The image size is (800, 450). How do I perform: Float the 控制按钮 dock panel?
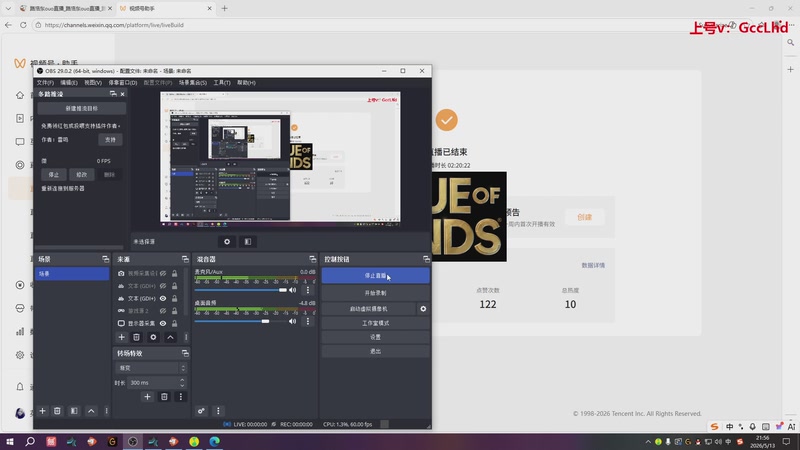point(426,259)
